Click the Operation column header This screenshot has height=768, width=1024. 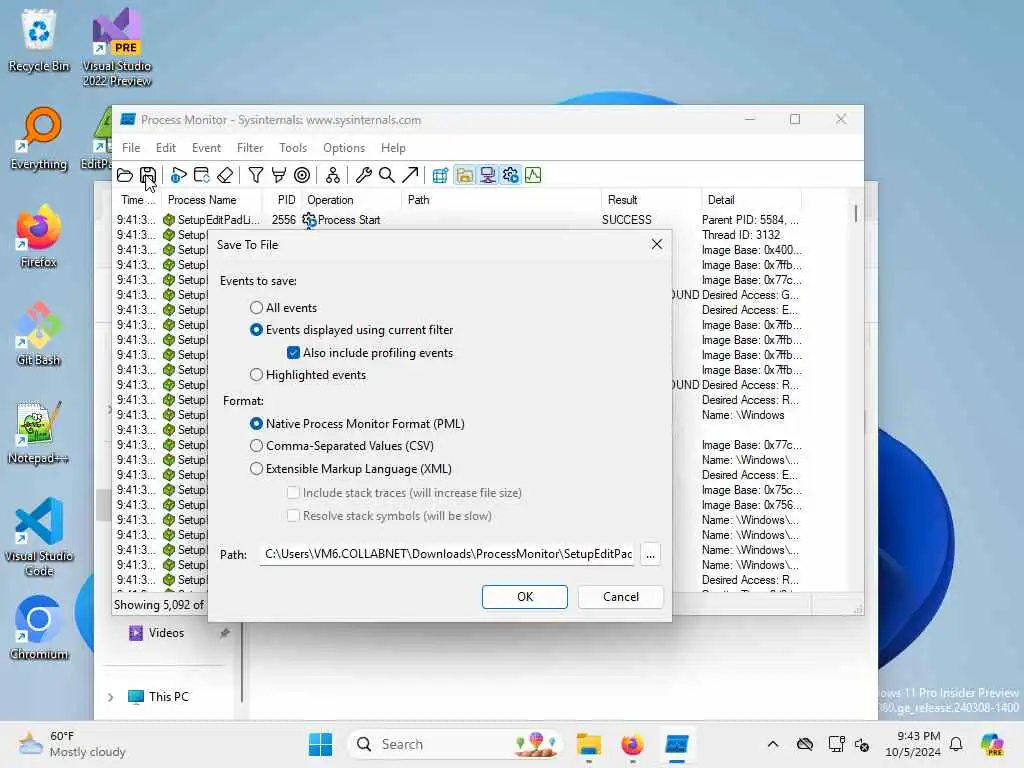(x=352, y=200)
